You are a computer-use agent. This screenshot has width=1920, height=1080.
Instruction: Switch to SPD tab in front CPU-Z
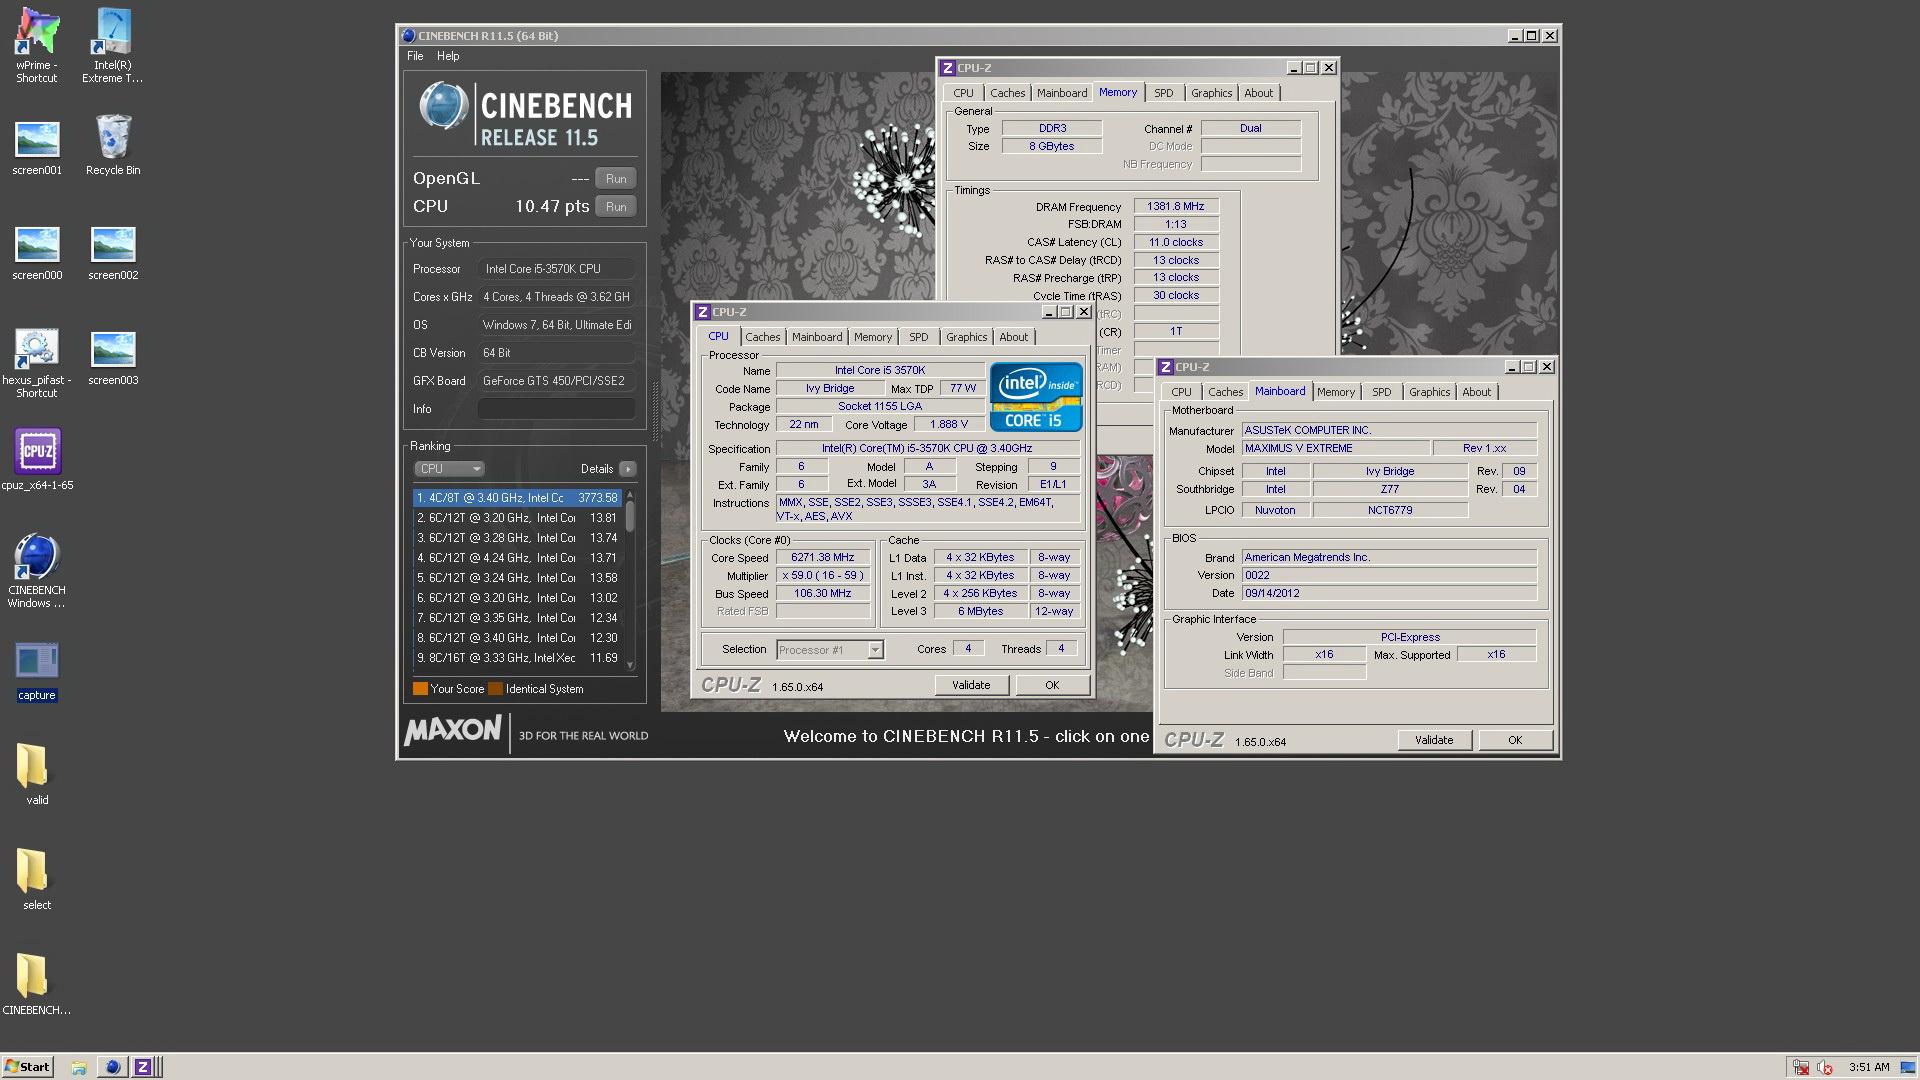[x=919, y=337]
